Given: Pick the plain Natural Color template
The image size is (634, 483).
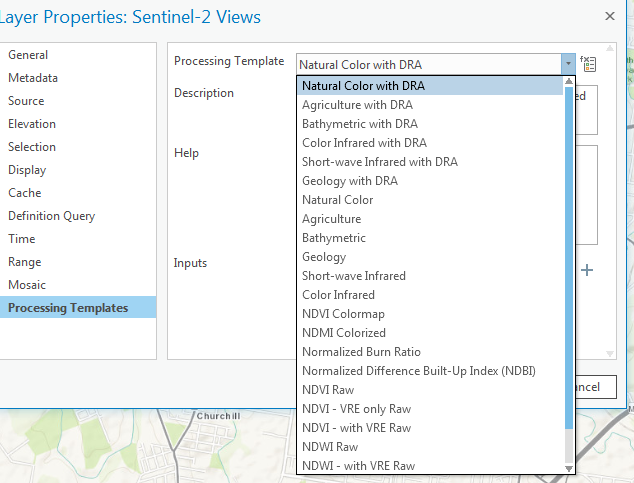Looking at the screenshot, I should pyautogui.click(x=430, y=200).
